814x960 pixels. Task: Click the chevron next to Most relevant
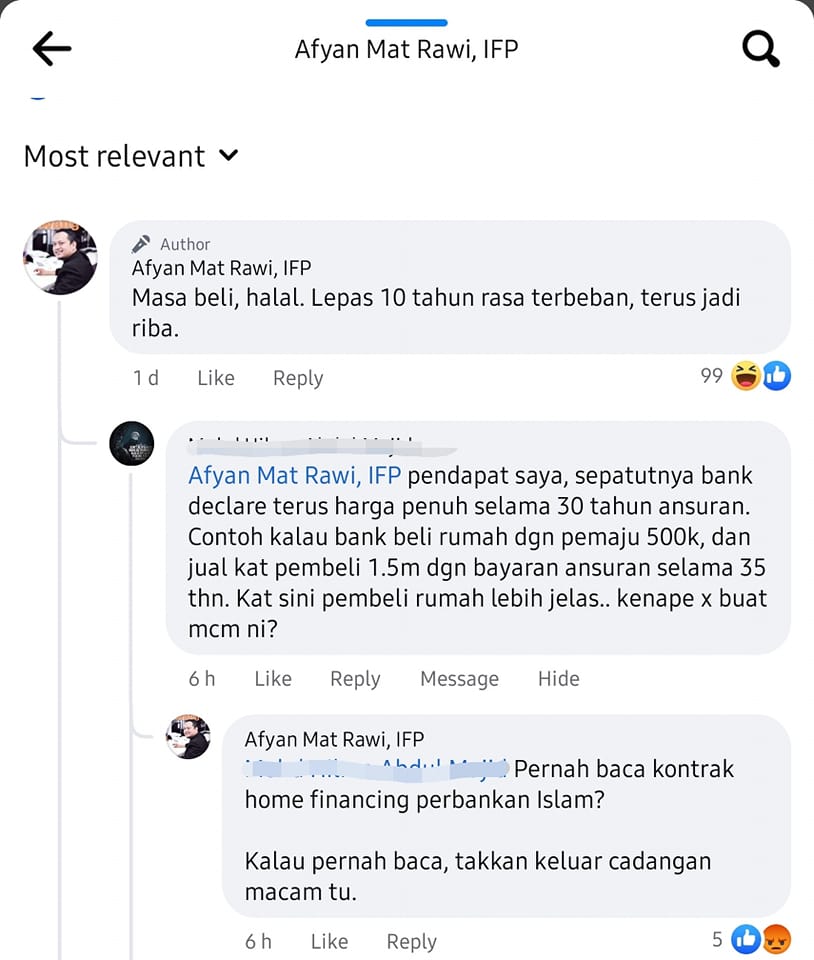click(x=228, y=156)
